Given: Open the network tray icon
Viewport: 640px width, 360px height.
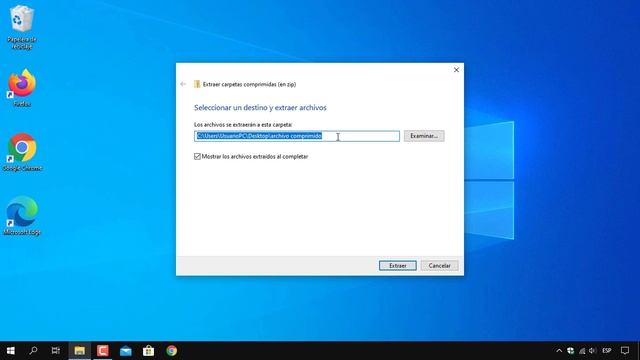Looking at the screenshot, I should [x=582, y=351].
